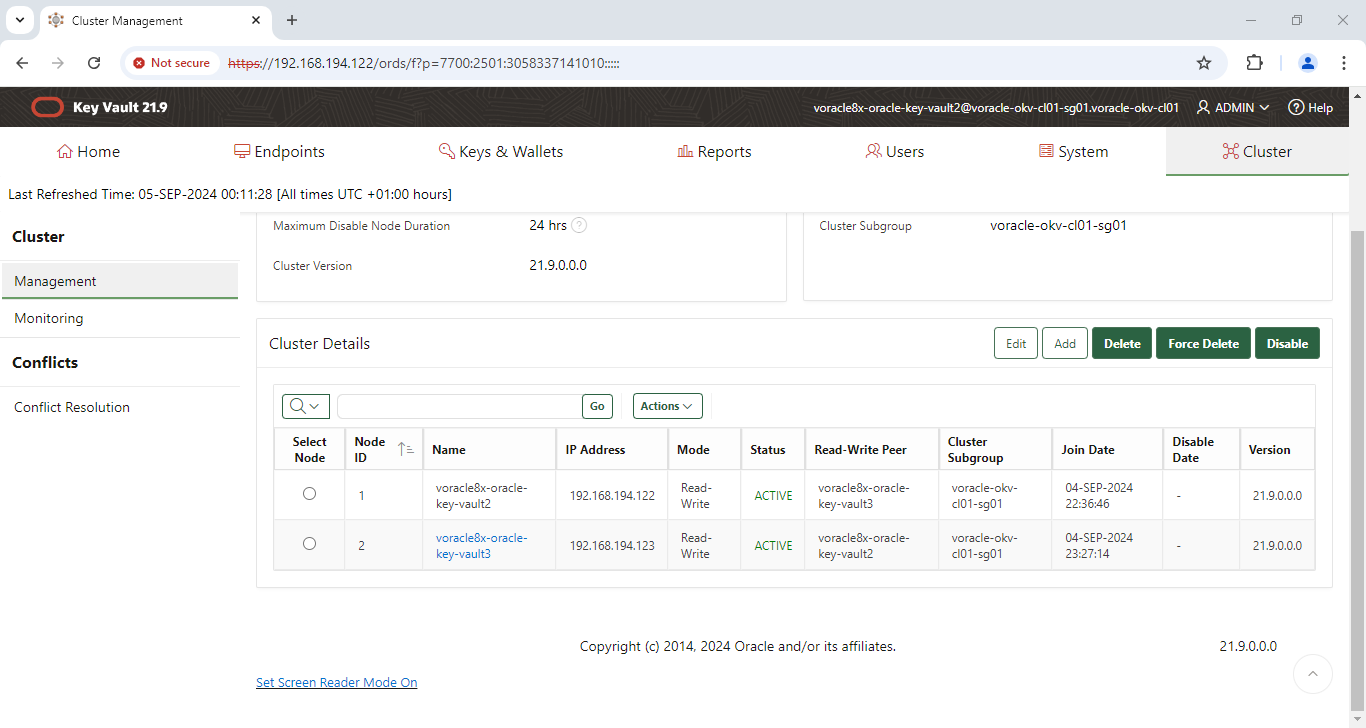Open voracle8x-oracle-key-vault3 node link
Viewport: 1366px width, 728px height.
pos(482,545)
